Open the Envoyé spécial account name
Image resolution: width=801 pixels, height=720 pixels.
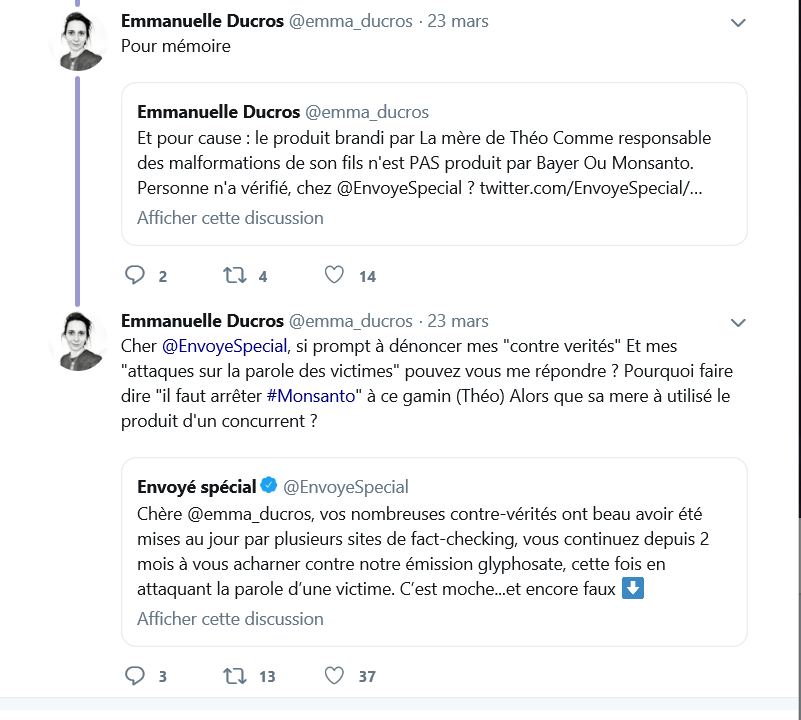pyautogui.click(x=197, y=487)
